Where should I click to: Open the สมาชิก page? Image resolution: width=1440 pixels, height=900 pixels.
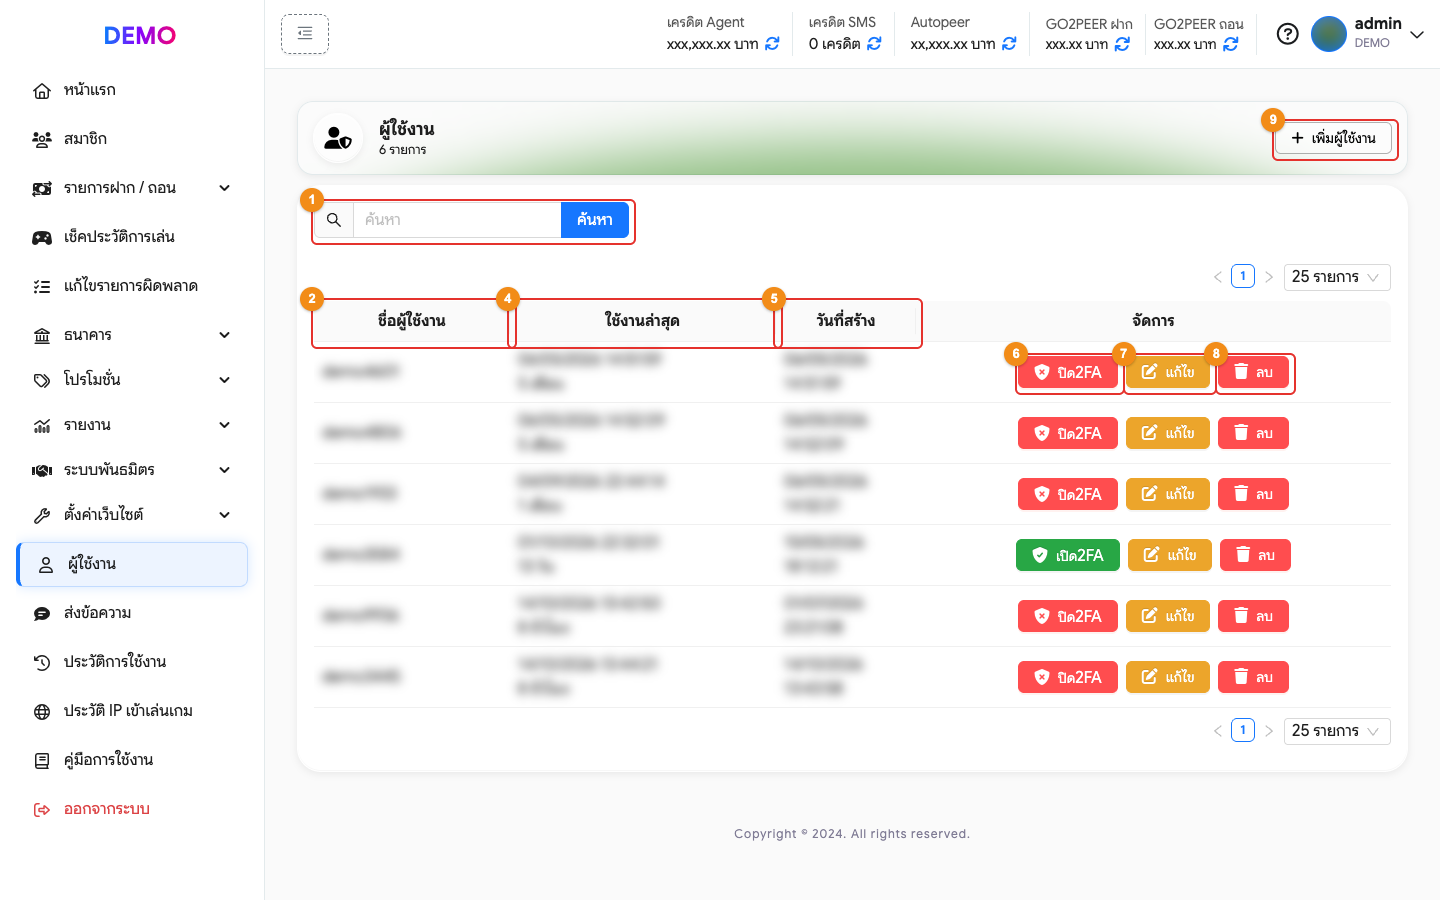click(132, 139)
